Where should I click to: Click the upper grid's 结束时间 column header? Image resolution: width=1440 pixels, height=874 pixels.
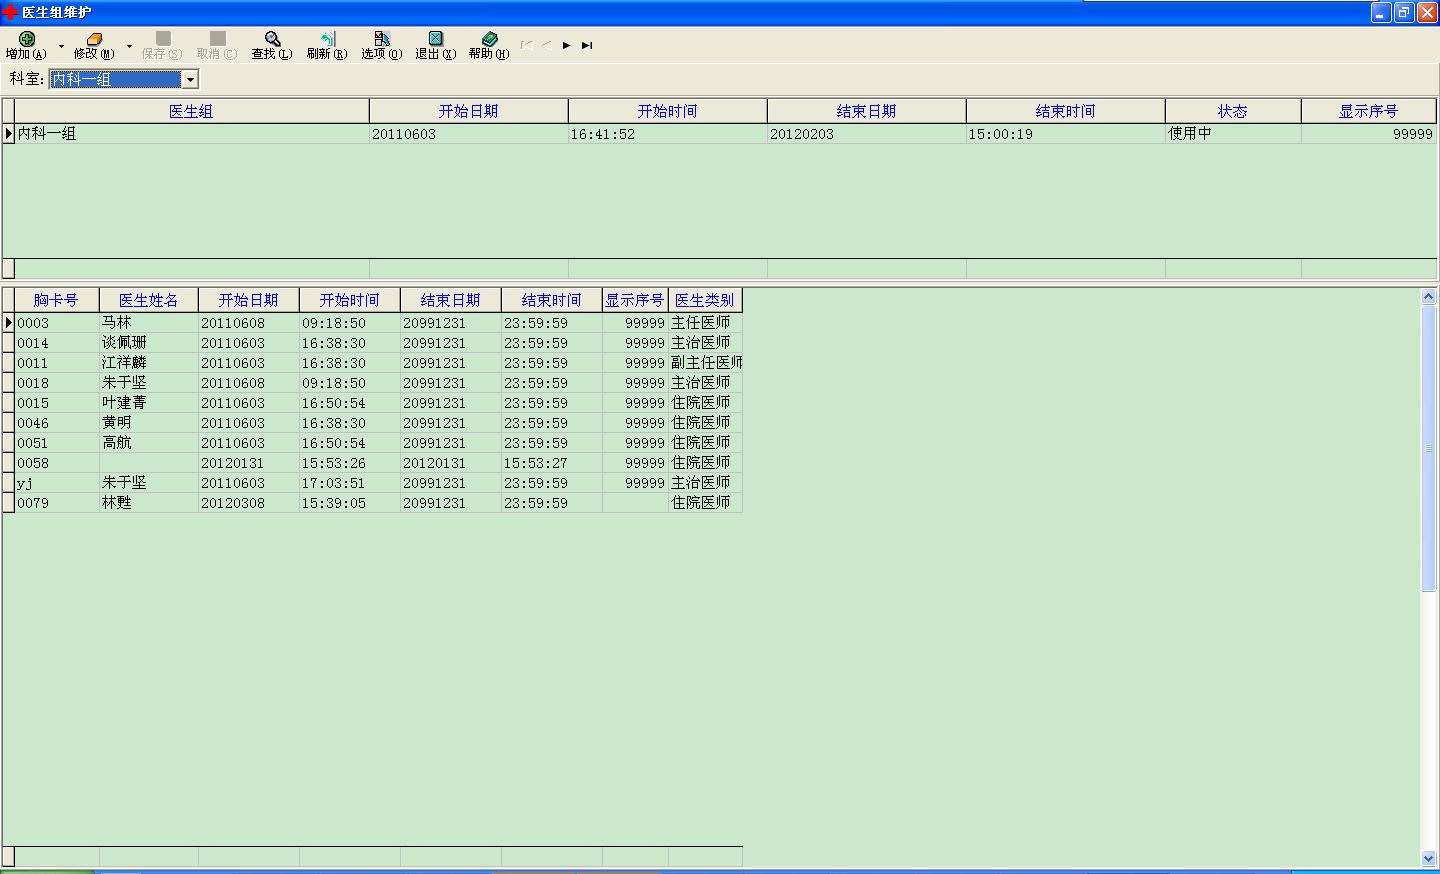point(1065,111)
